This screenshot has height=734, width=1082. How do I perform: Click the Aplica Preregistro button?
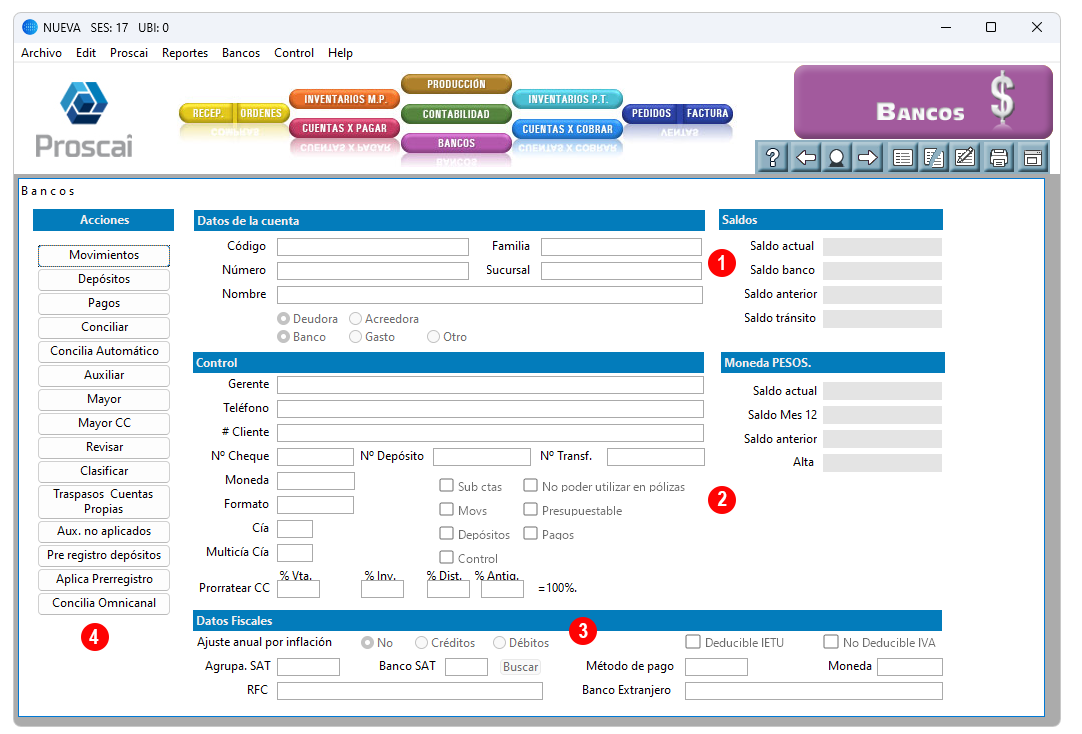[104, 579]
